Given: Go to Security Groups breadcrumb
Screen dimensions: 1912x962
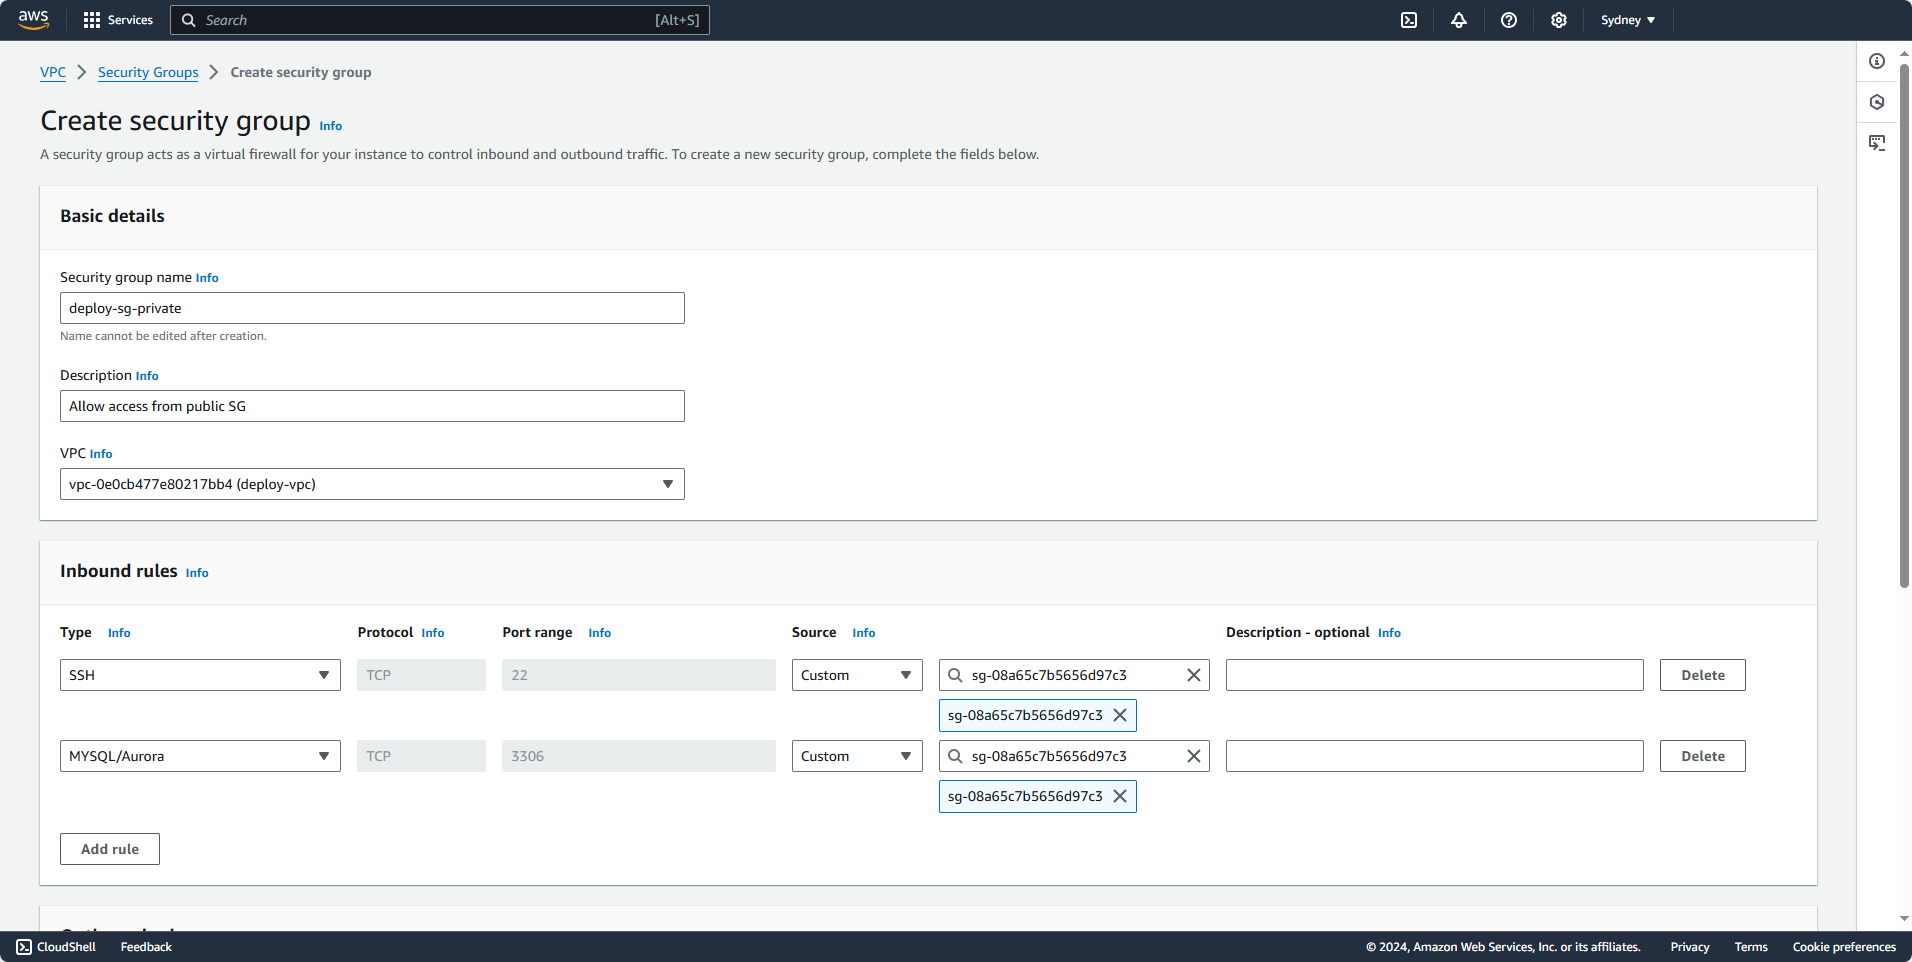Looking at the screenshot, I should coord(148,72).
